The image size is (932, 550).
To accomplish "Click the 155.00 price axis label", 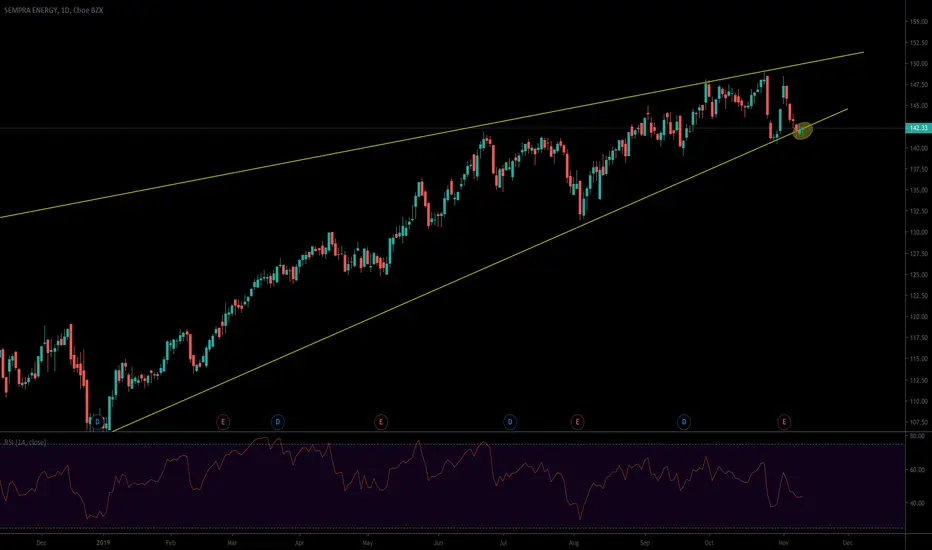I will click(x=918, y=21).
